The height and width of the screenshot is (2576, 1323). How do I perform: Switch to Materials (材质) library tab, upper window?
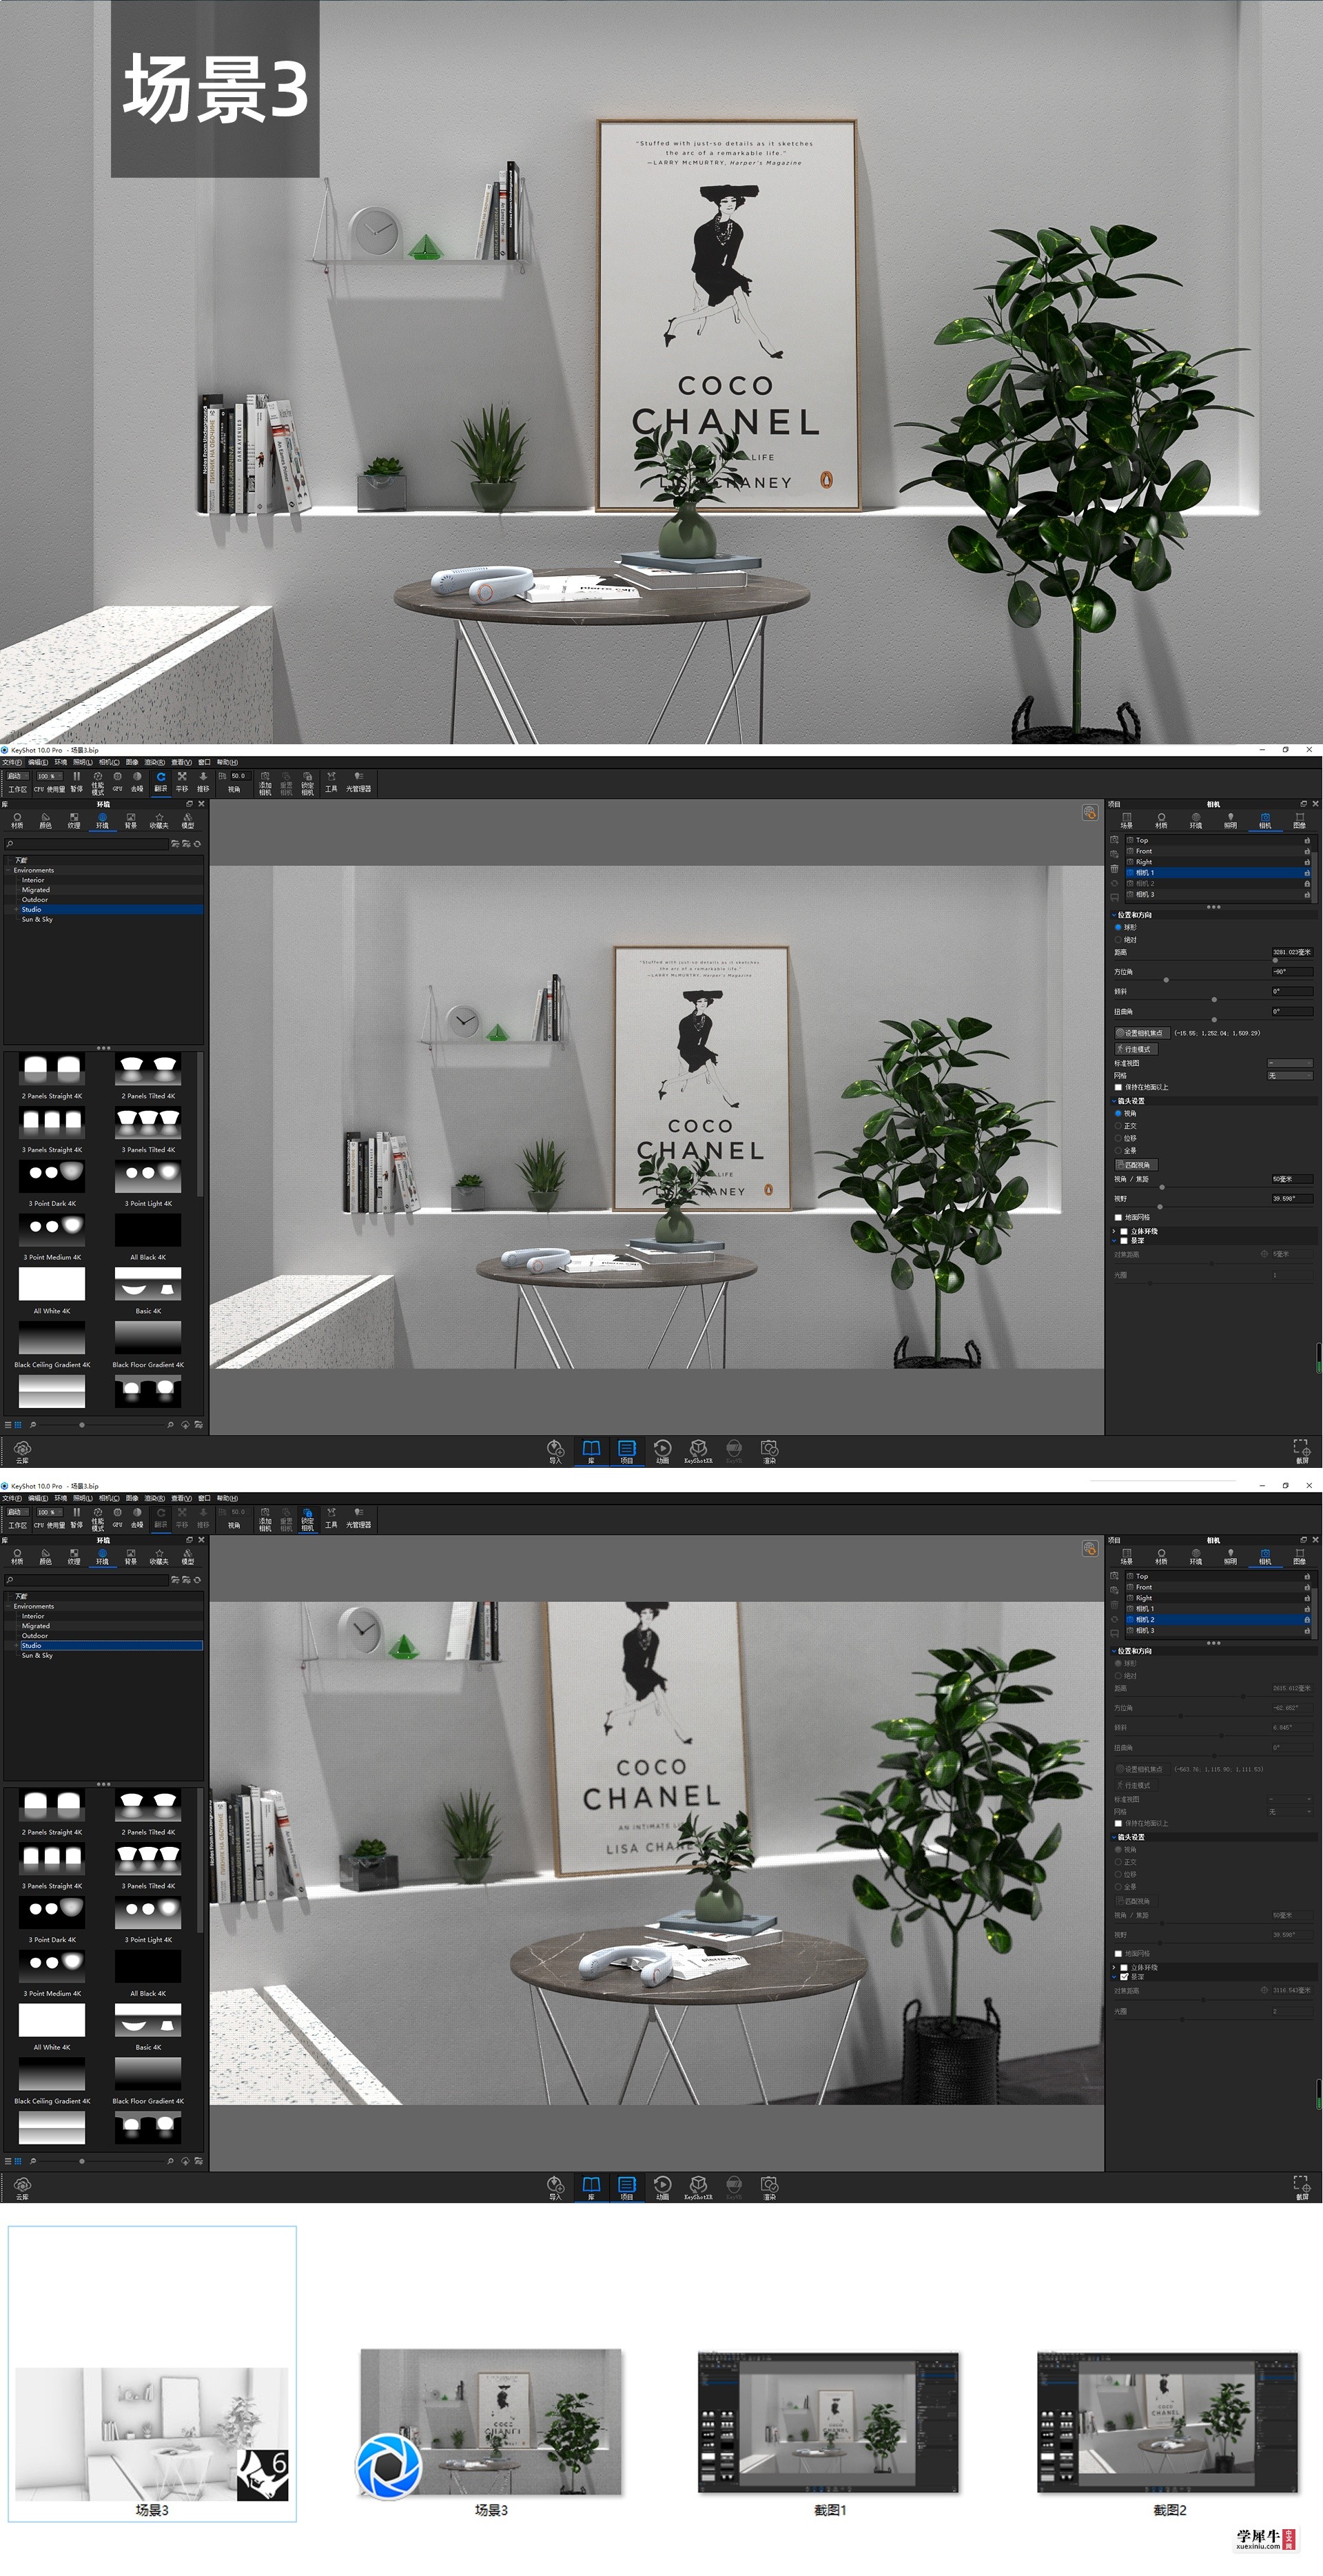(x=17, y=821)
